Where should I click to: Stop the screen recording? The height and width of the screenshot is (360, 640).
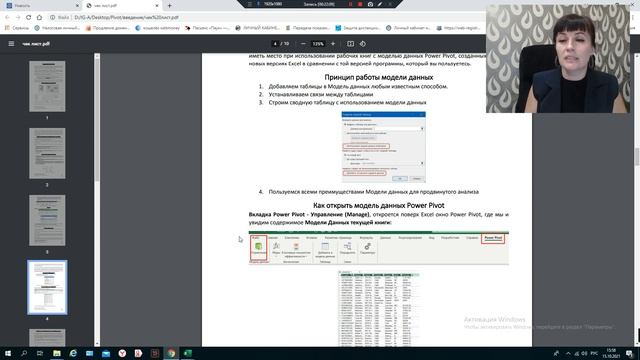click(360, 4)
